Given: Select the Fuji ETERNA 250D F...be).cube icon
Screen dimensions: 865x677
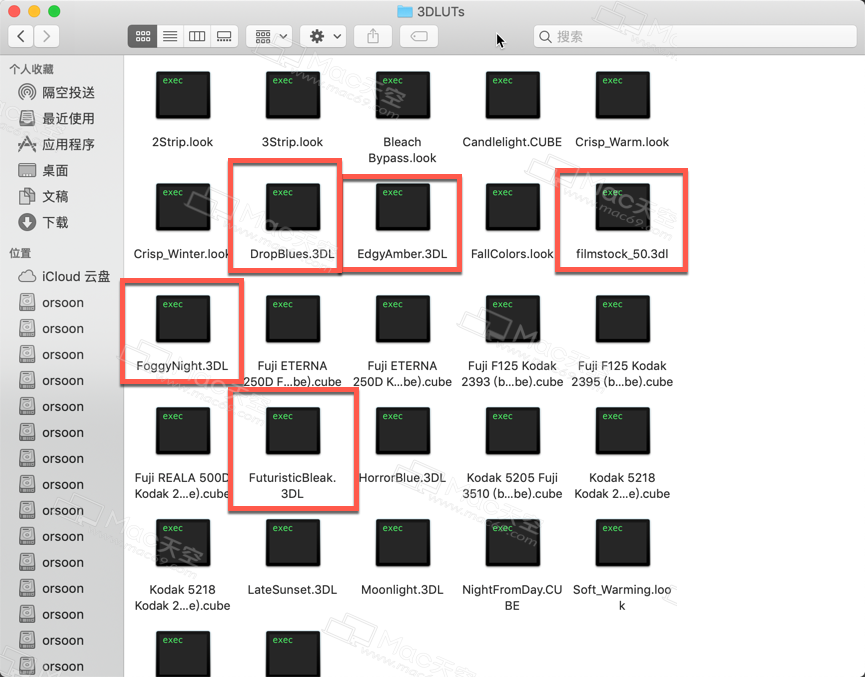Looking at the screenshot, I should tap(292, 319).
